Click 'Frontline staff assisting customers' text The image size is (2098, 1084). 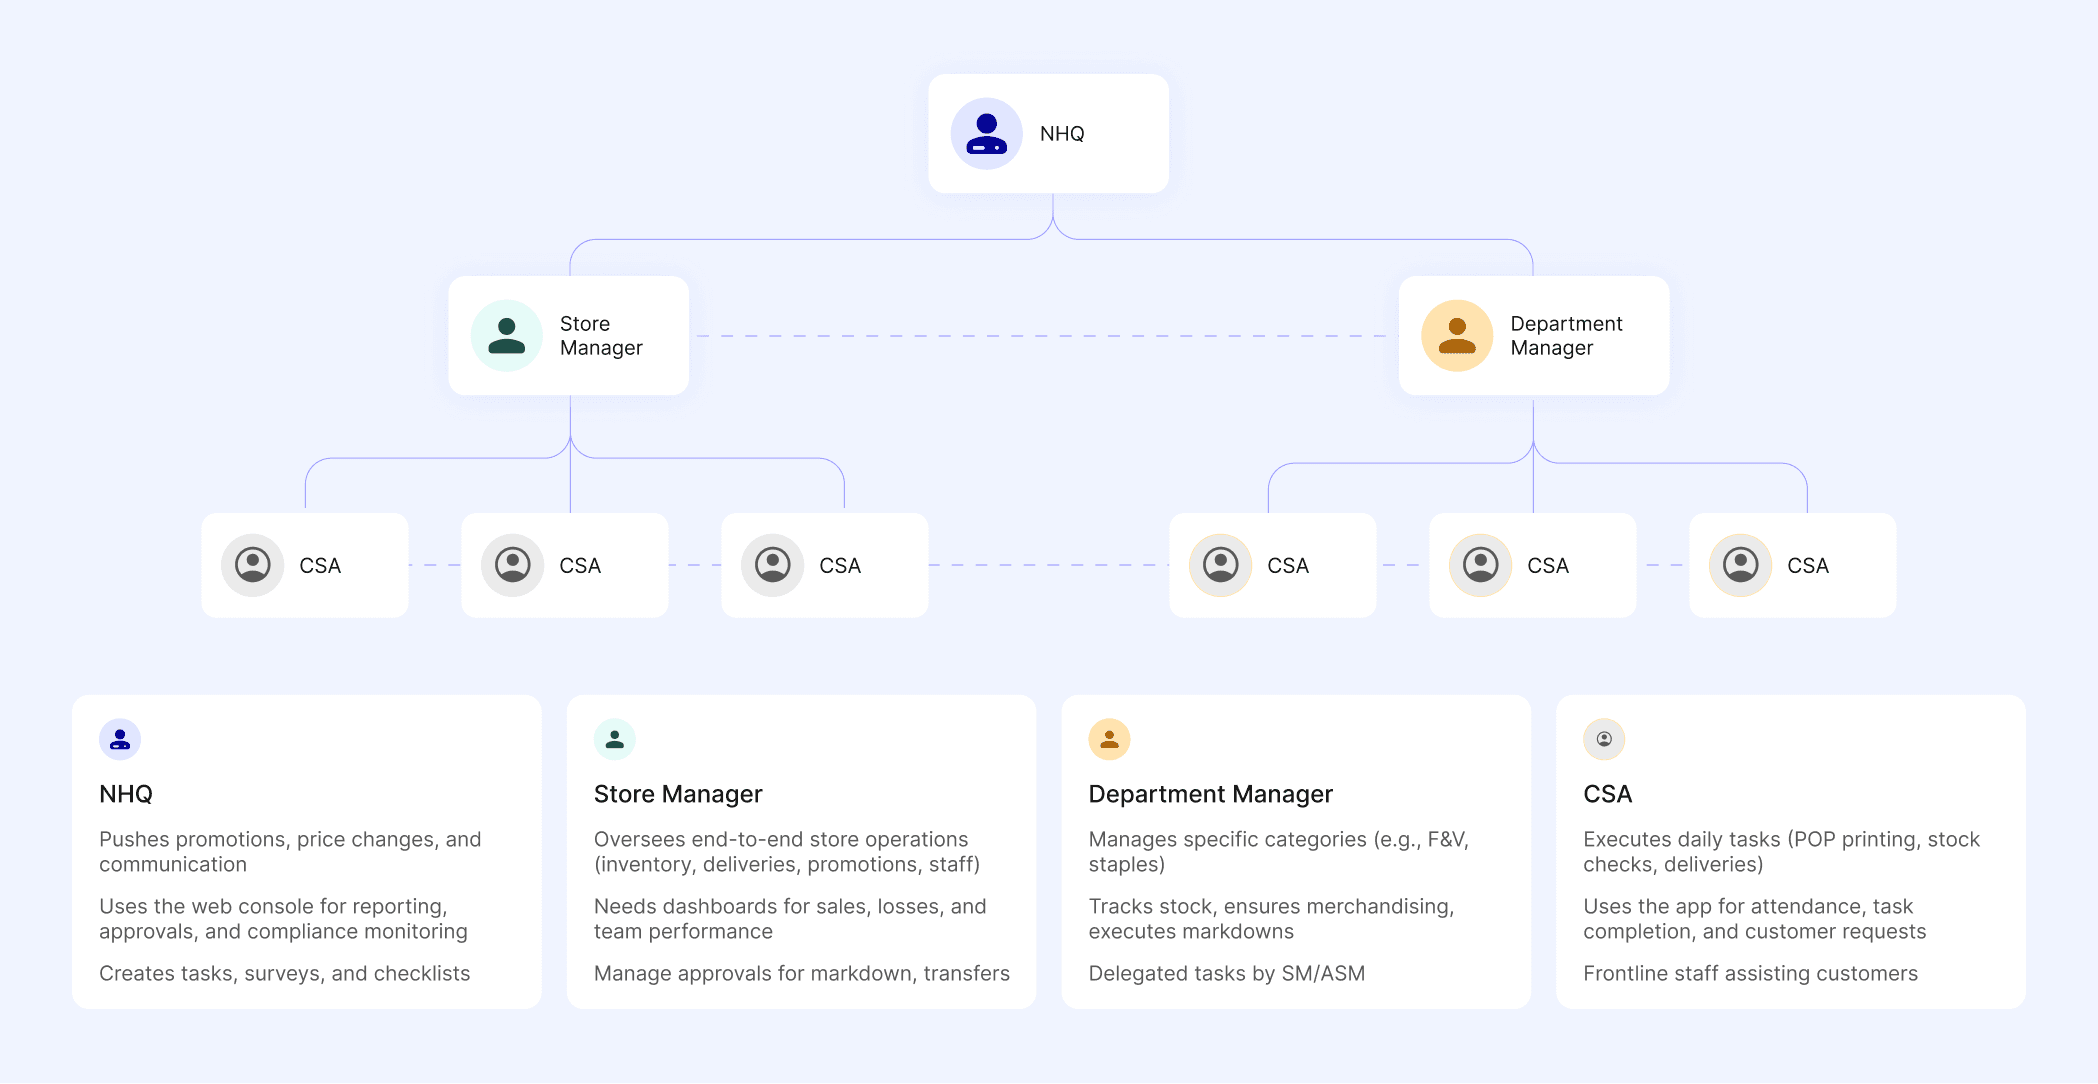[x=1750, y=973]
